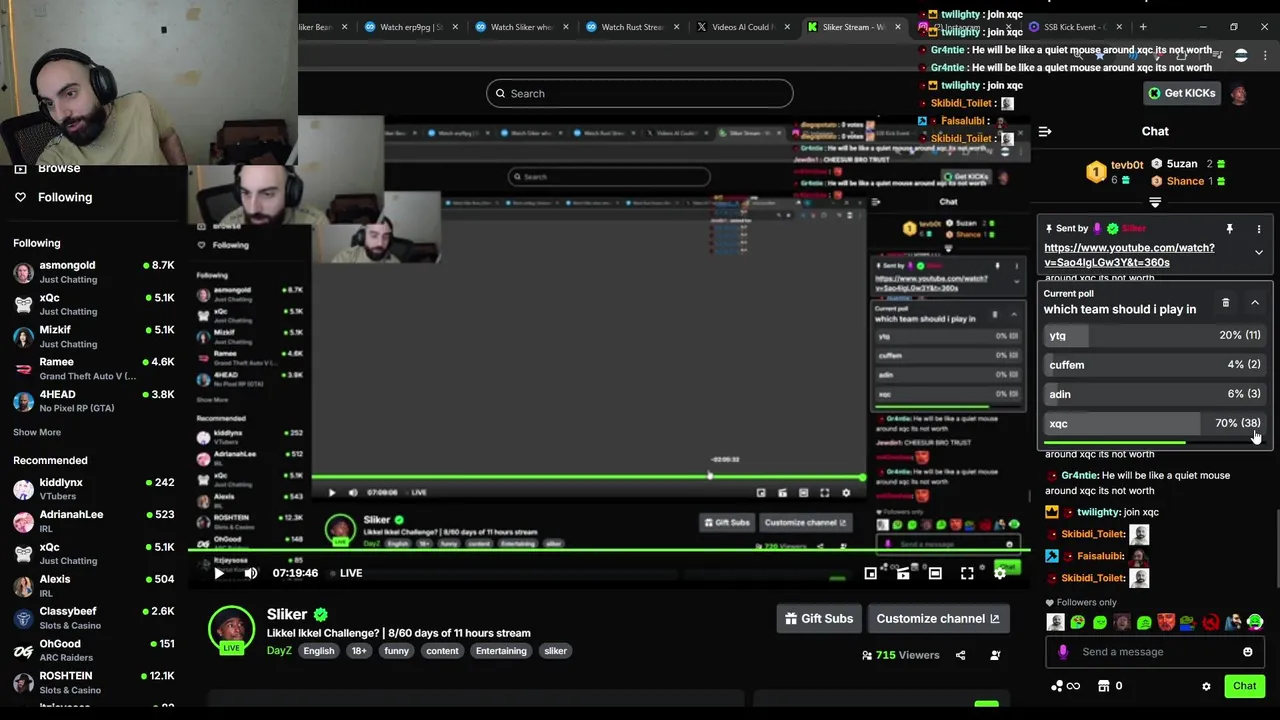
Task: Unpin the pinned message pin icon
Action: click(1229, 229)
